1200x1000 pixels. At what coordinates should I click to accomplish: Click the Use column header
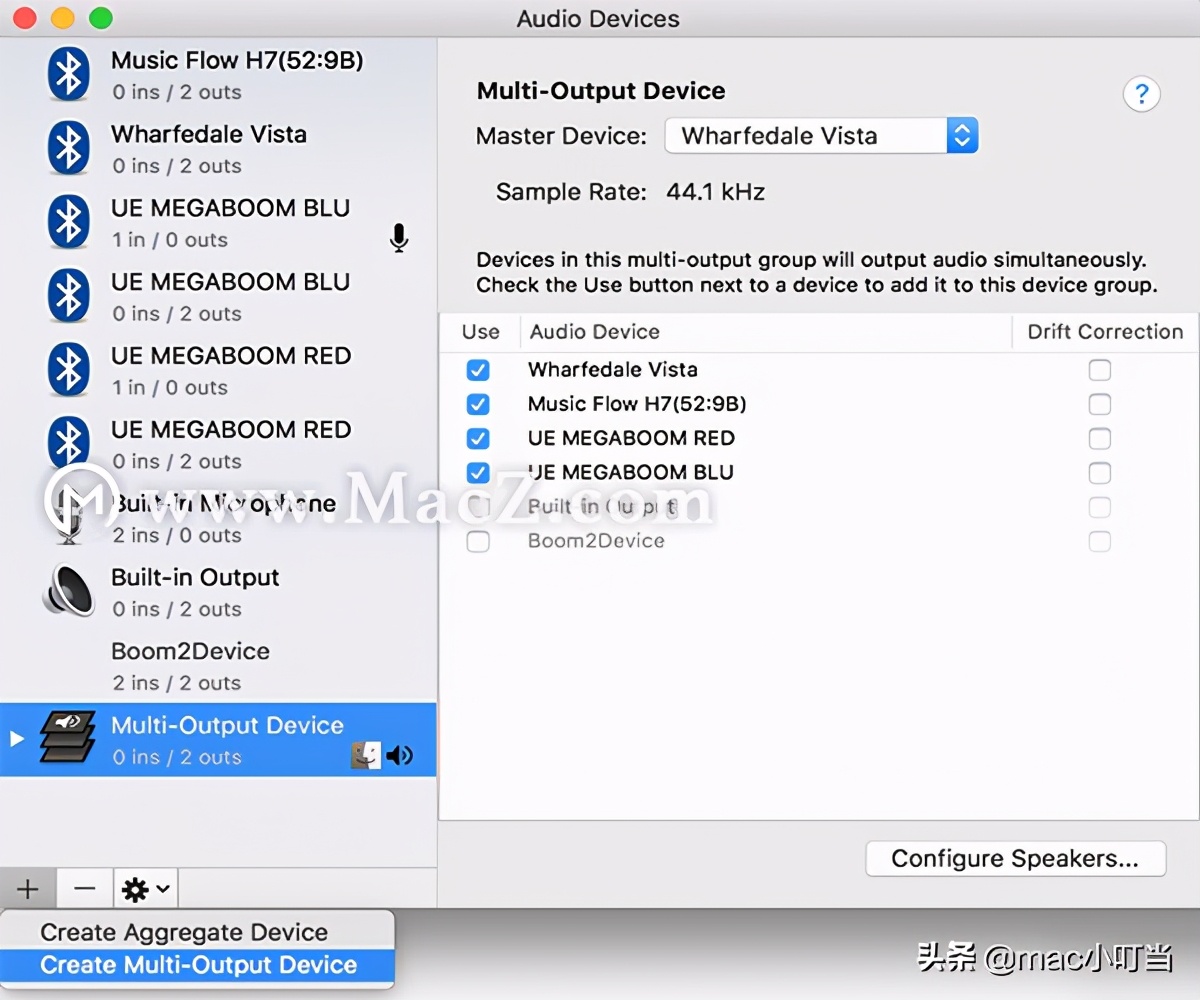480,332
